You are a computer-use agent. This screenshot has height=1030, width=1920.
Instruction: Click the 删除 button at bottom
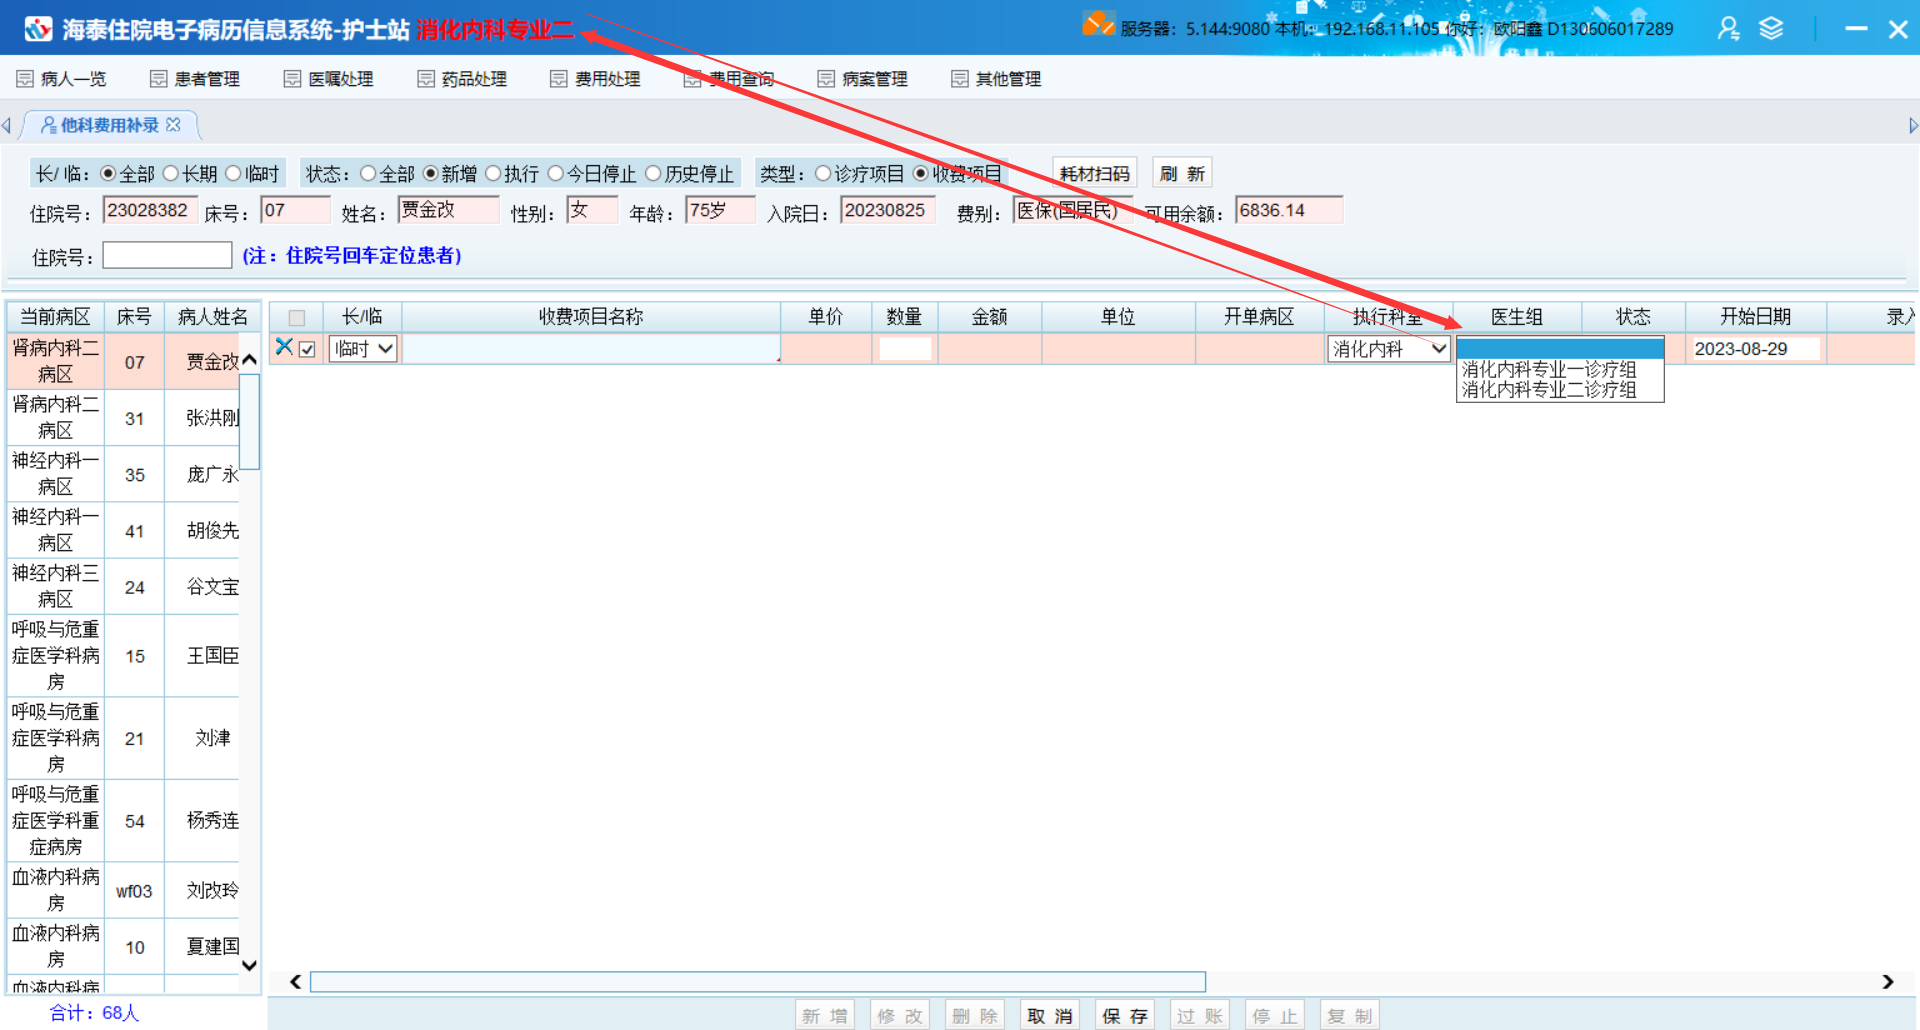[x=975, y=1016]
